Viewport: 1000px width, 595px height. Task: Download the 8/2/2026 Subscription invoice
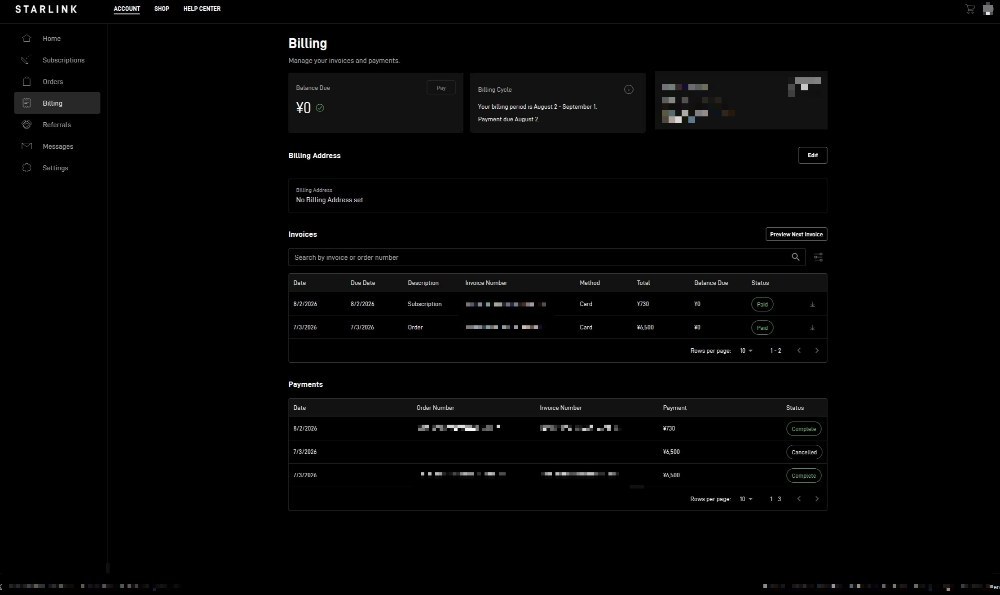click(x=812, y=304)
